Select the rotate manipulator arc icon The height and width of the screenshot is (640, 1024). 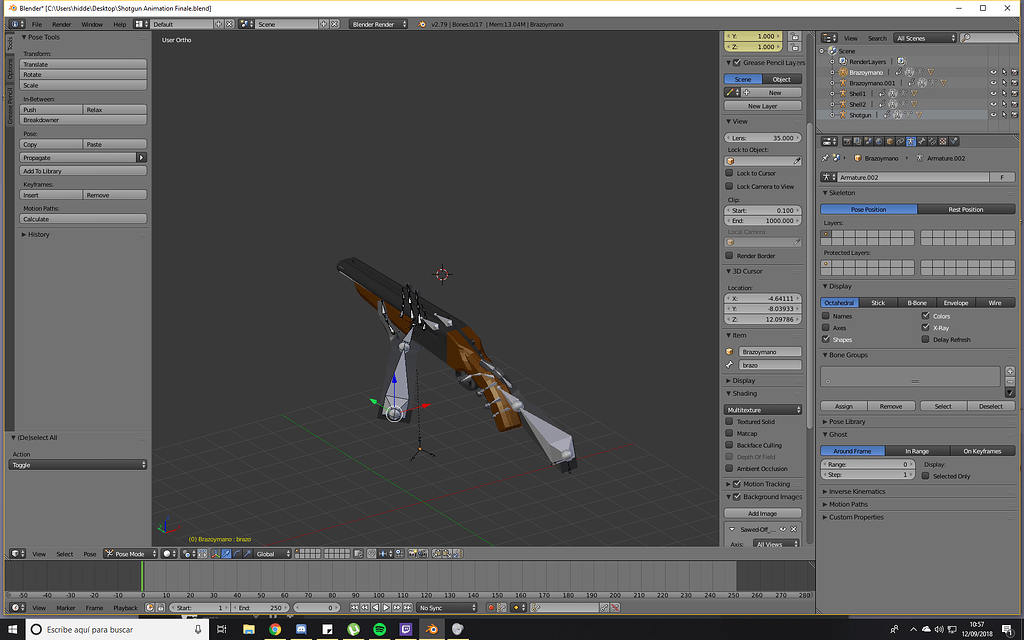tap(237, 554)
